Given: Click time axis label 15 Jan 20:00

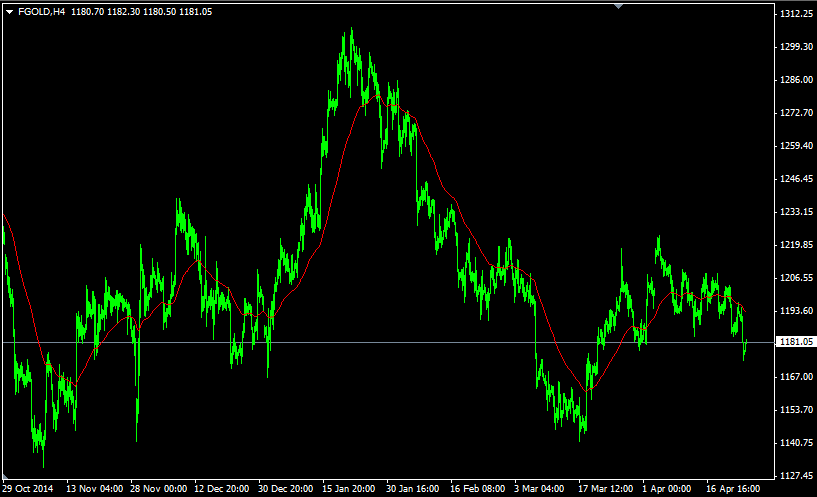Looking at the screenshot, I should tap(349, 489).
